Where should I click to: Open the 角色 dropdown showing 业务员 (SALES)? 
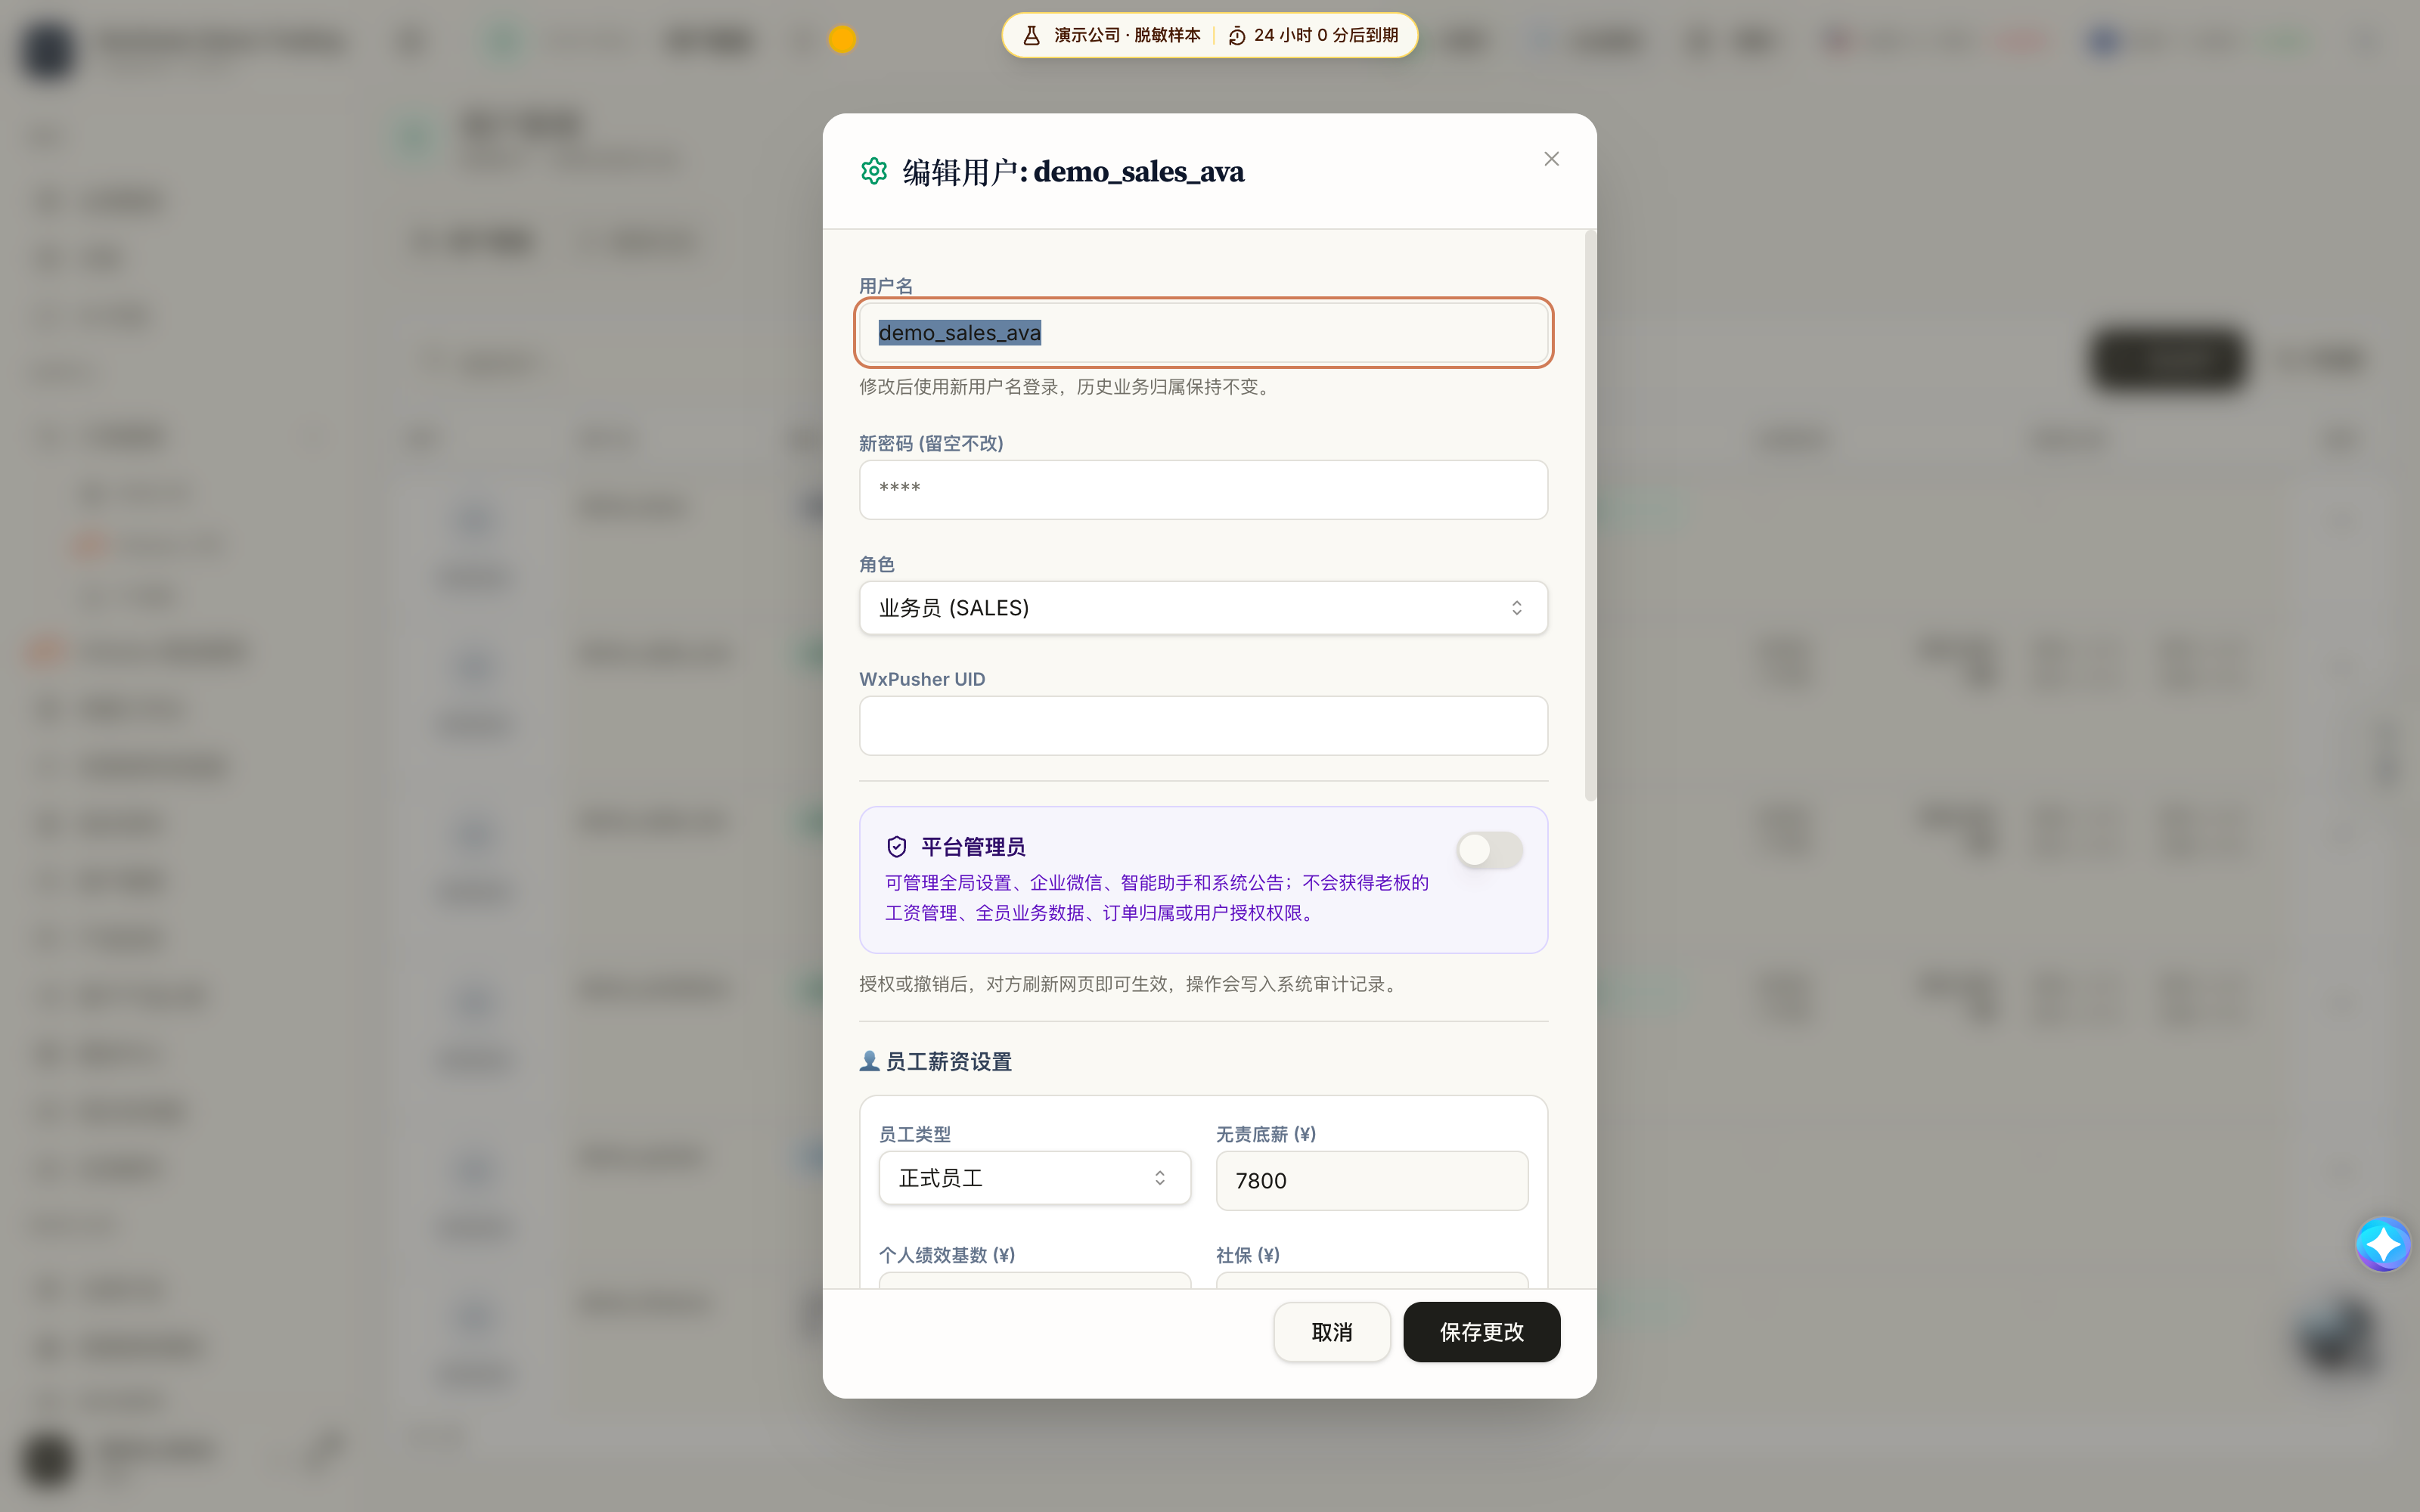click(1203, 608)
